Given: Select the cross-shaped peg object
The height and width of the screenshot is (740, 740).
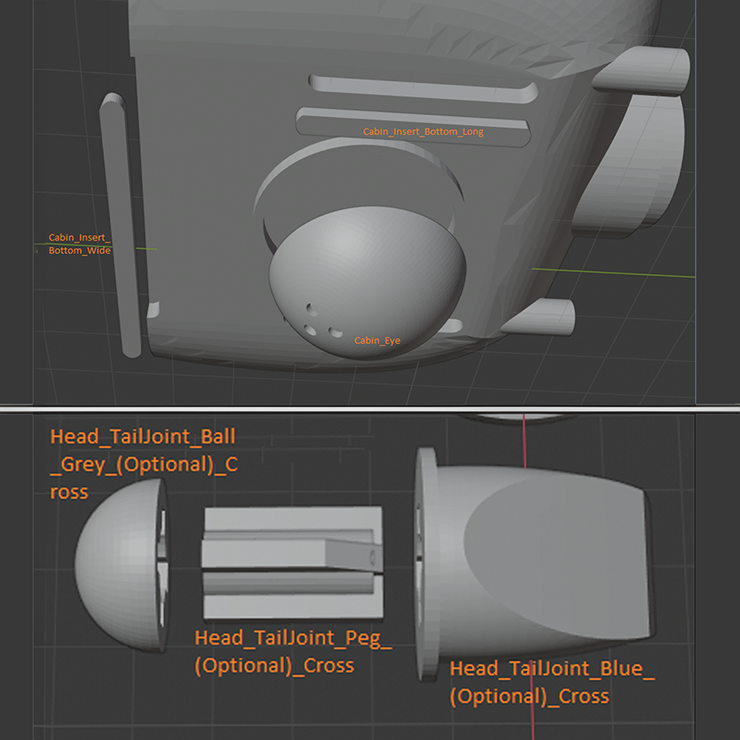Looking at the screenshot, I should click(293, 563).
